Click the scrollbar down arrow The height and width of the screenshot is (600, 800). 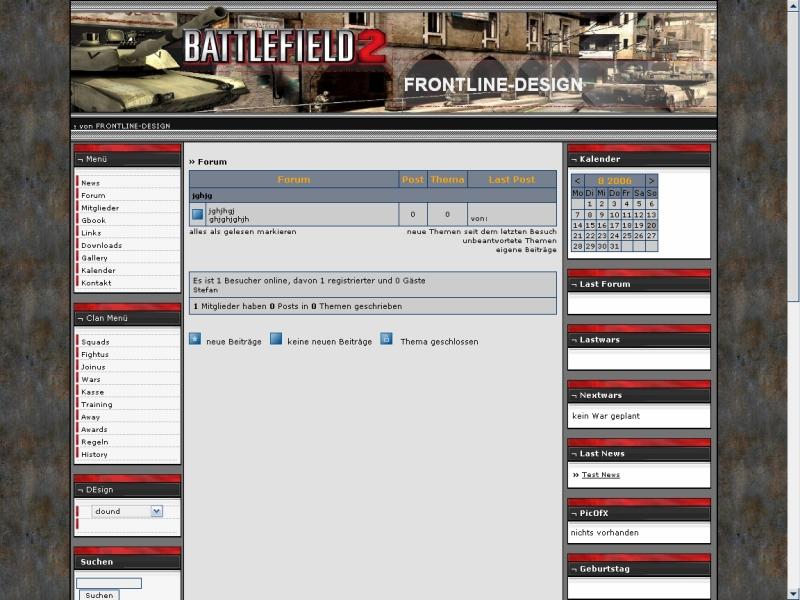tap(793, 594)
